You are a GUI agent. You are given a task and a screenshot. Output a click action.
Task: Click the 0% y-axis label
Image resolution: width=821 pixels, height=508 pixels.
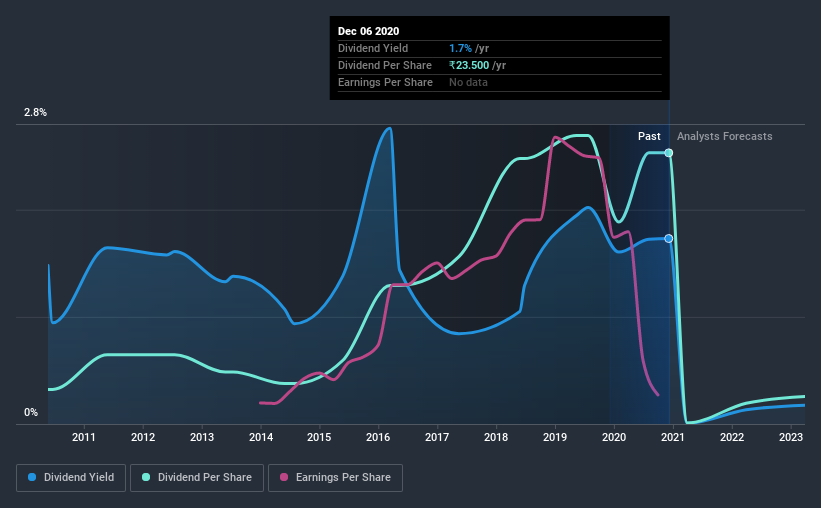point(31,412)
